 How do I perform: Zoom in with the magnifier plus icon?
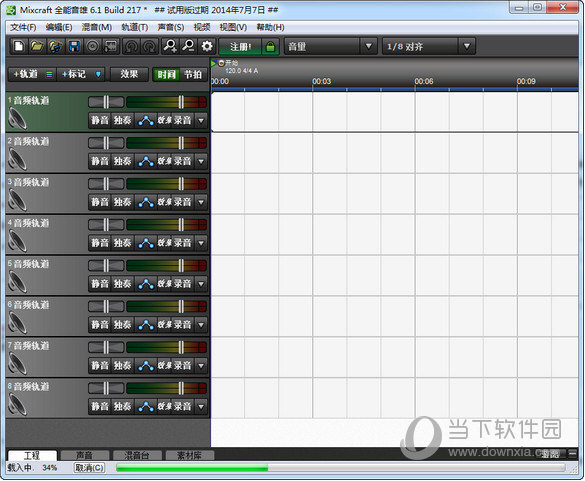(x=170, y=46)
